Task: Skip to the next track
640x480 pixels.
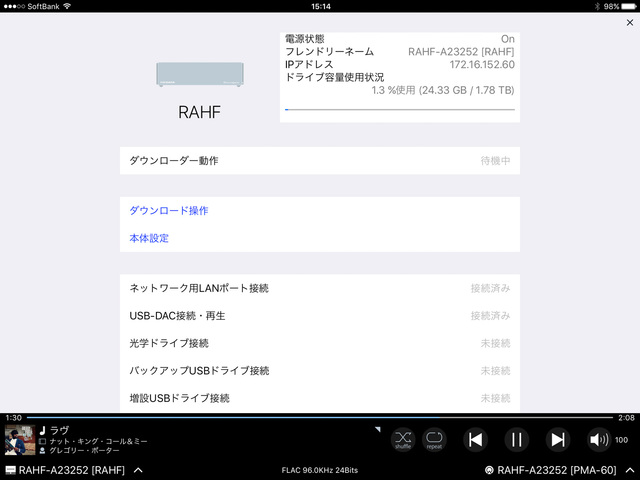Action: (558, 439)
